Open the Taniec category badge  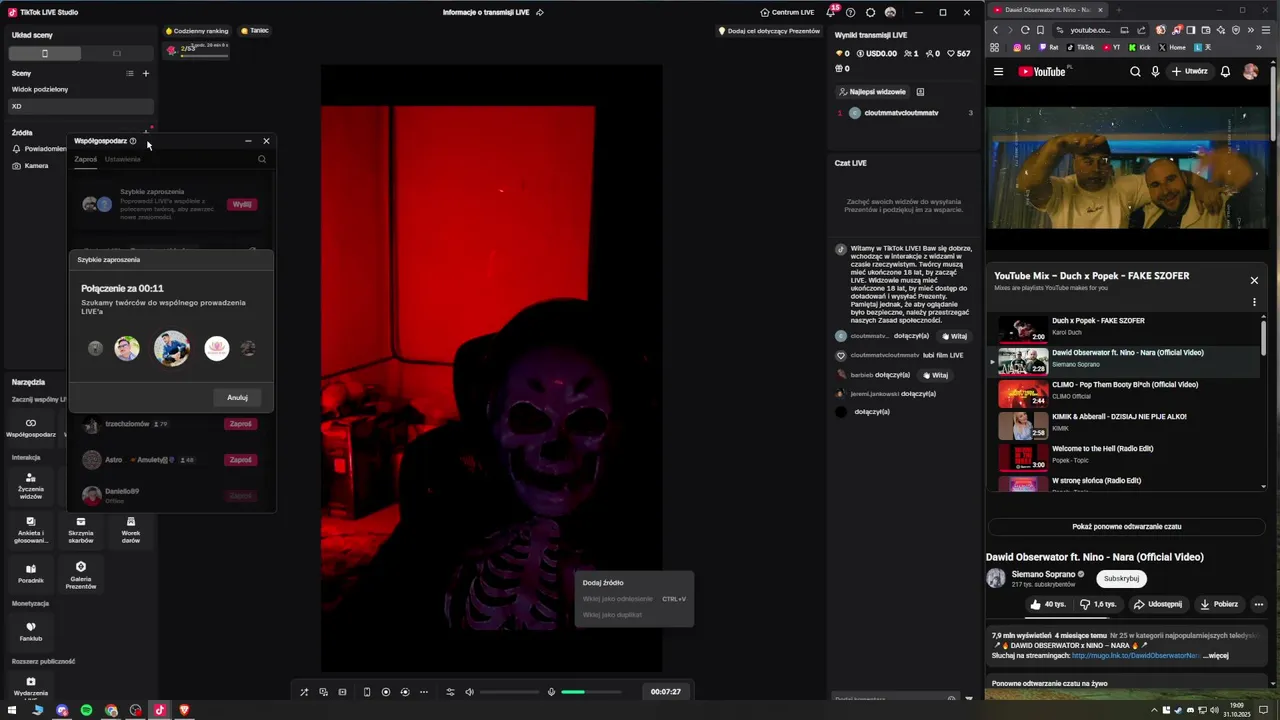(254, 31)
